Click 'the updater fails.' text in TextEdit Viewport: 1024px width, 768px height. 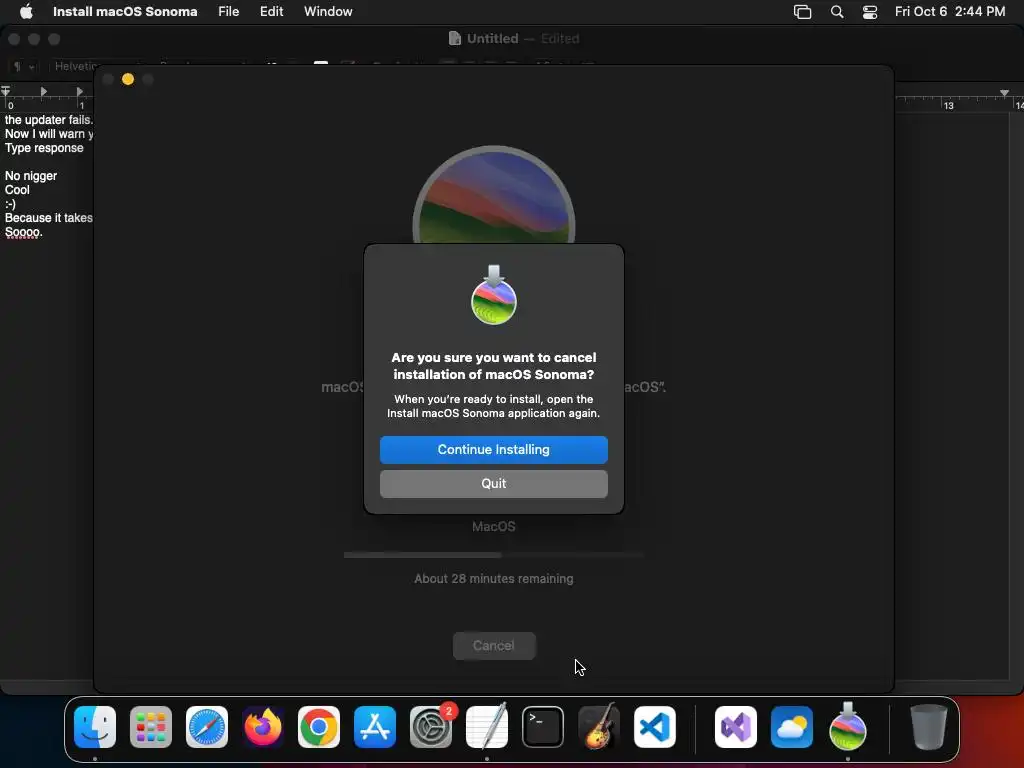[x=49, y=120]
